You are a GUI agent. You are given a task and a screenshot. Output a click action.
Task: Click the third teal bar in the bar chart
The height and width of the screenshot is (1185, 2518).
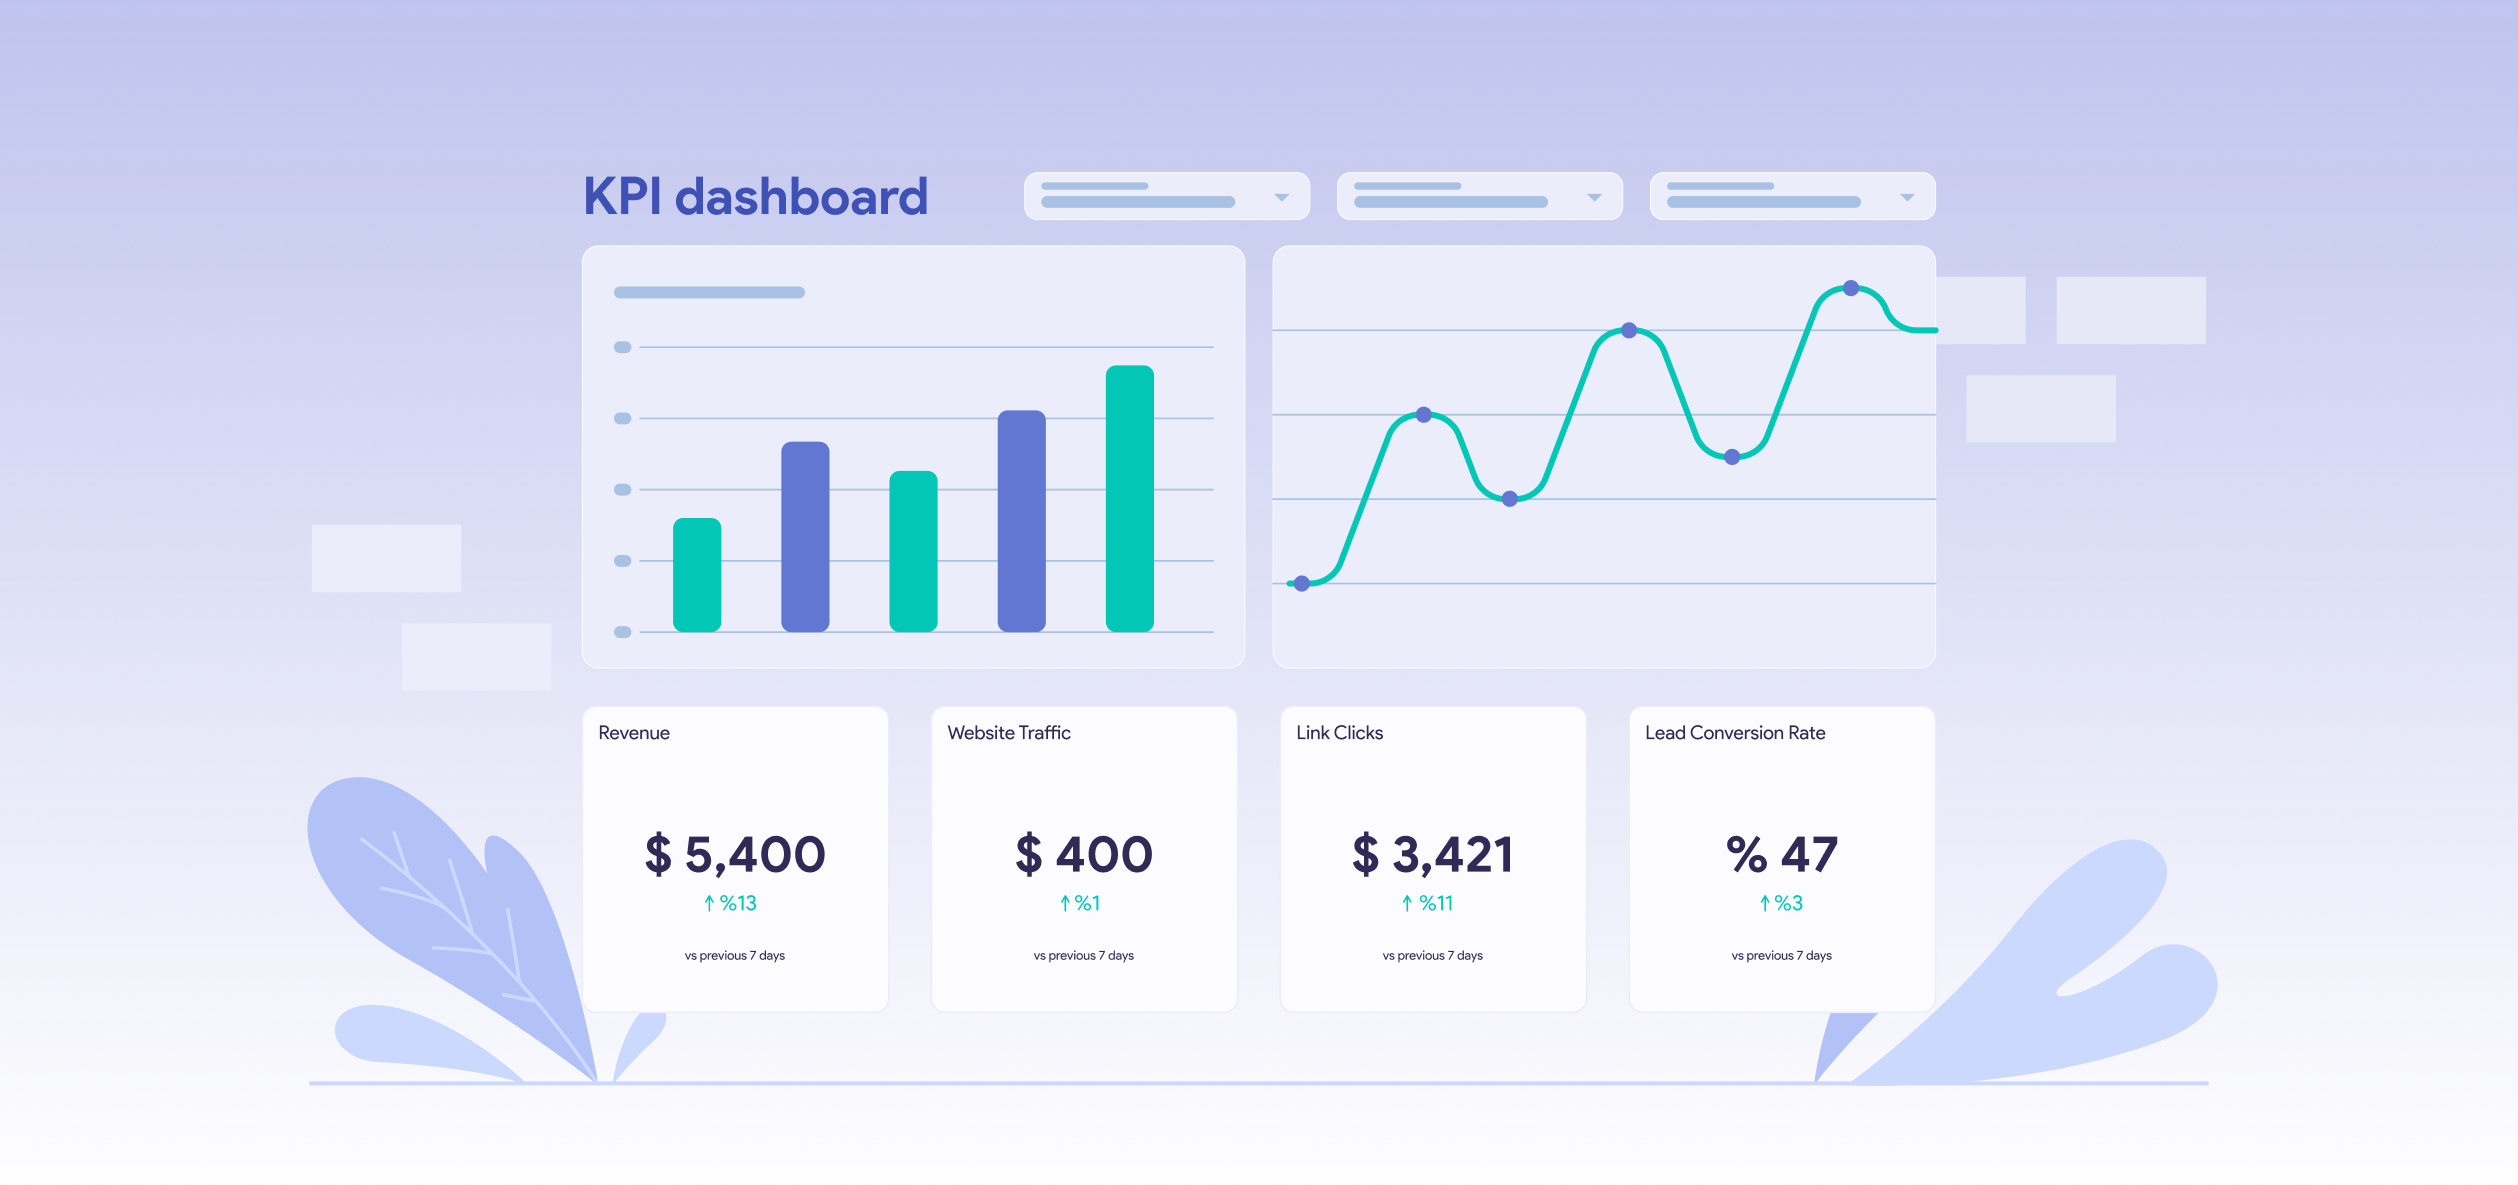point(913,550)
